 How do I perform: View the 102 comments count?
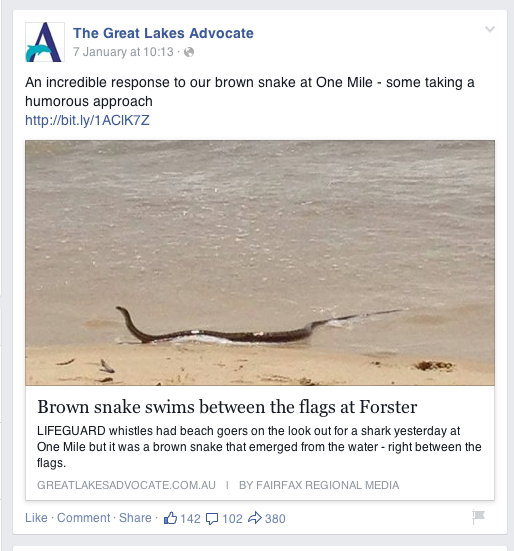click(x=232, y=519)
